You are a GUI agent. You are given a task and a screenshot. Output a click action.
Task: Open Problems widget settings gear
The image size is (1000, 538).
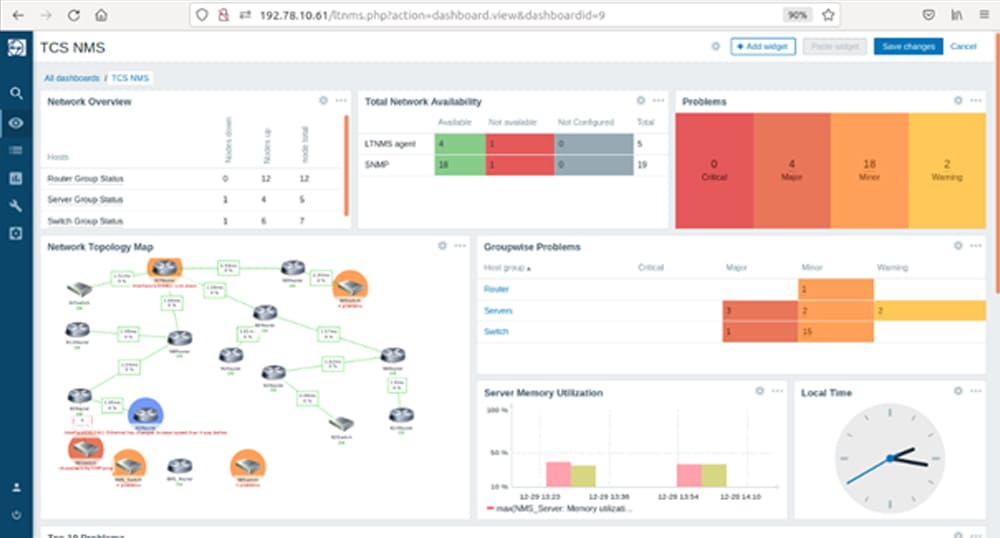tap(958, 101)
